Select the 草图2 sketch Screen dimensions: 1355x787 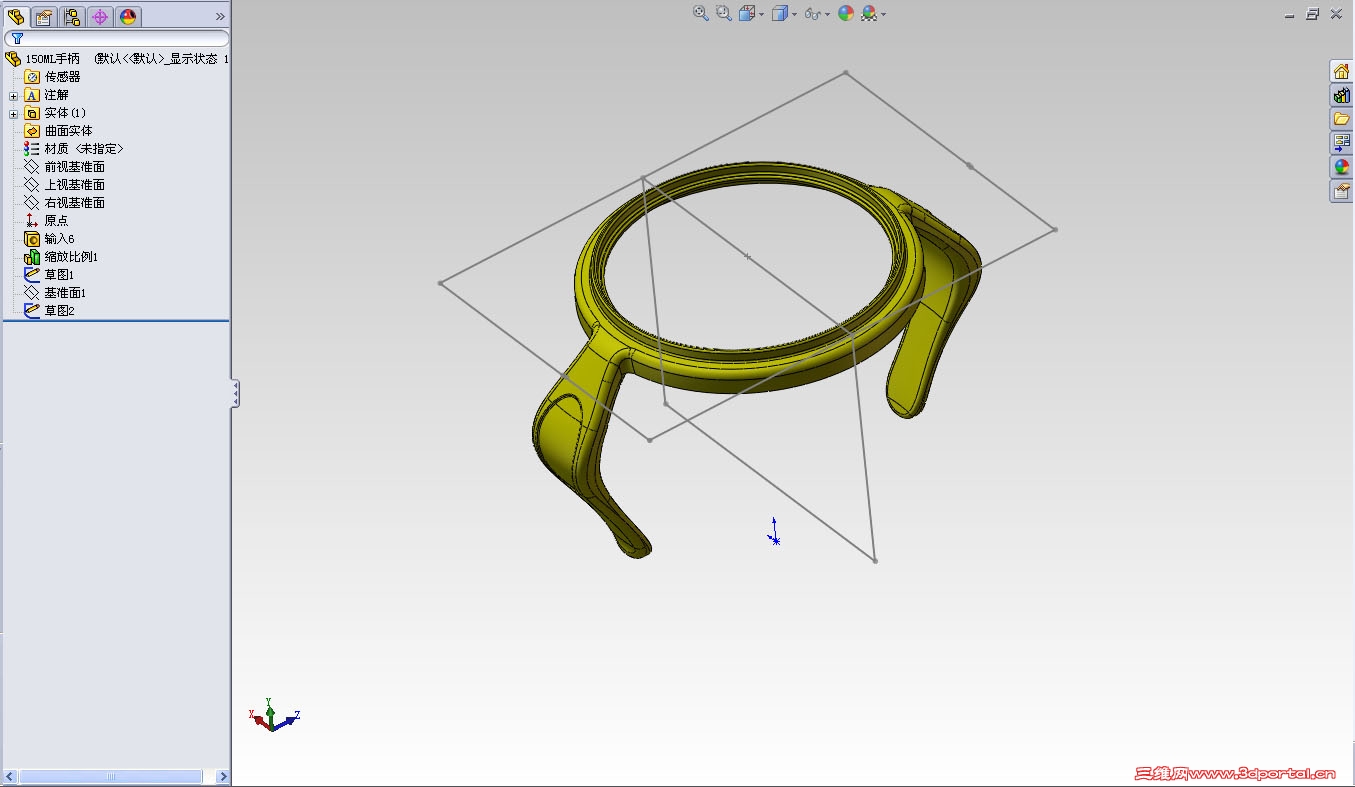tap(59, 311)
